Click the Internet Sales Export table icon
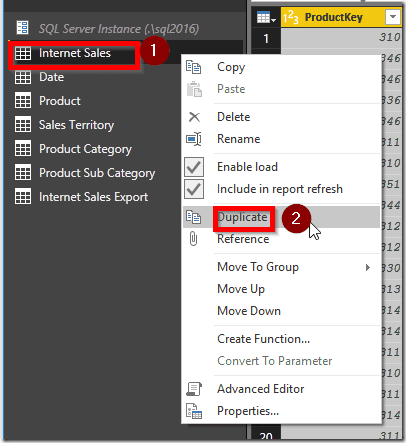Image resolution: width=406 pixels, height=443 pixels. pos(23,197)
